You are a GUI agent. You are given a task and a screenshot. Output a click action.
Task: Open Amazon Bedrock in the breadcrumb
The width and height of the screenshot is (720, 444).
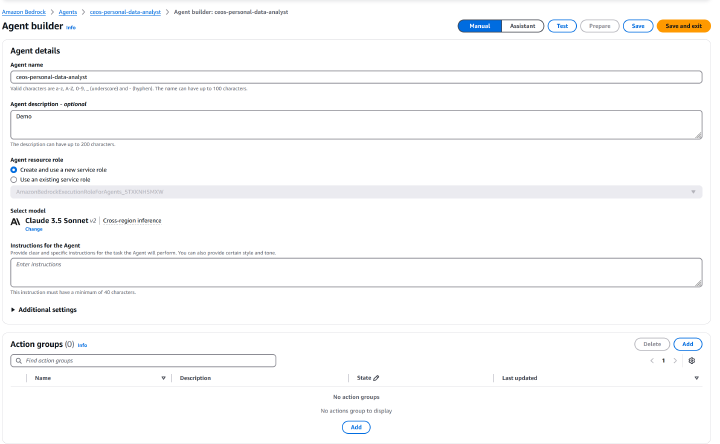pyautogui.click(x=25, y=11)
